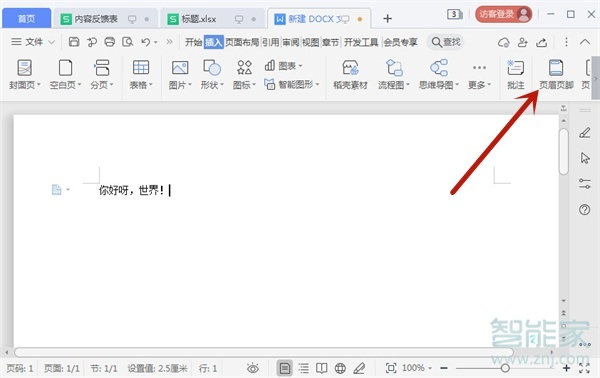Screen dimensions: 600x378
Task: Insert a blank page (空白页)
Action: [x=65, y=75]
